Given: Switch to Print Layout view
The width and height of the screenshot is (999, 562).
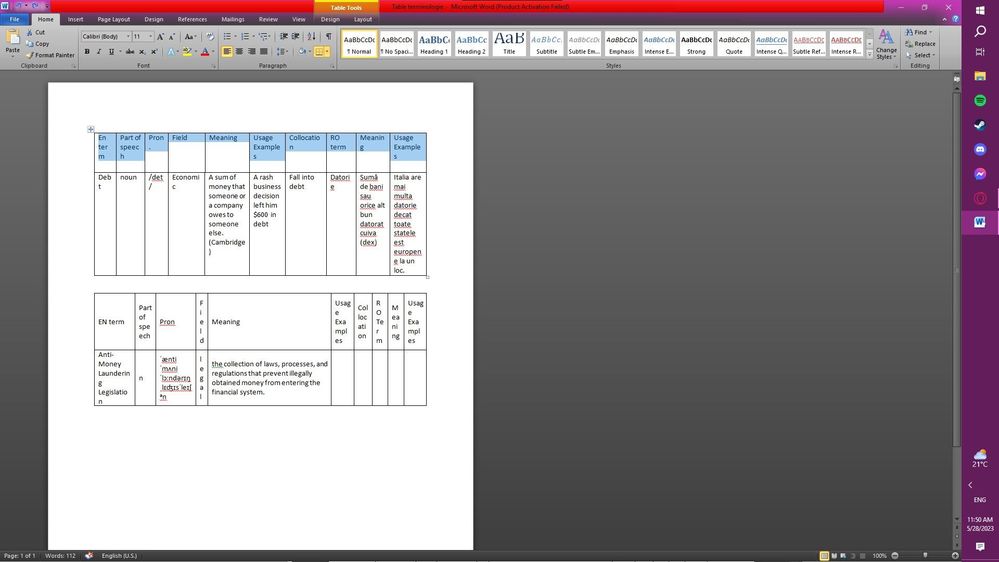Looking at the screenshot, I should [x=824, y=556].
